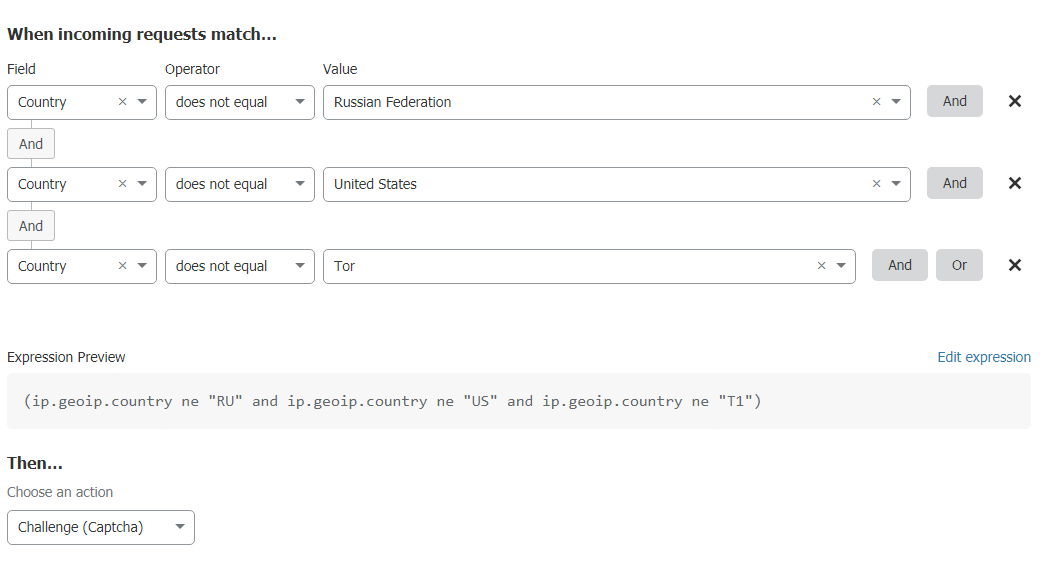Expand the Russian Federation value dropdown arrow

pos(895,102)
